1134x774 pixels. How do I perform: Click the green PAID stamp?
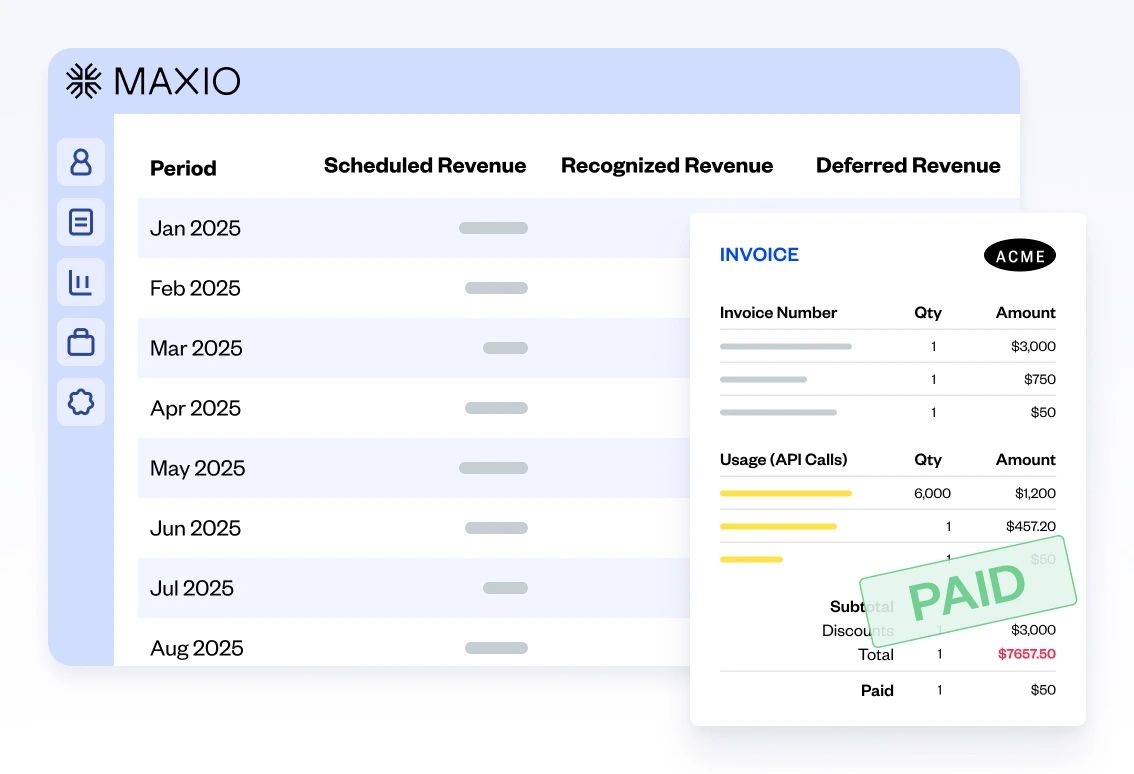click(967, 591)
